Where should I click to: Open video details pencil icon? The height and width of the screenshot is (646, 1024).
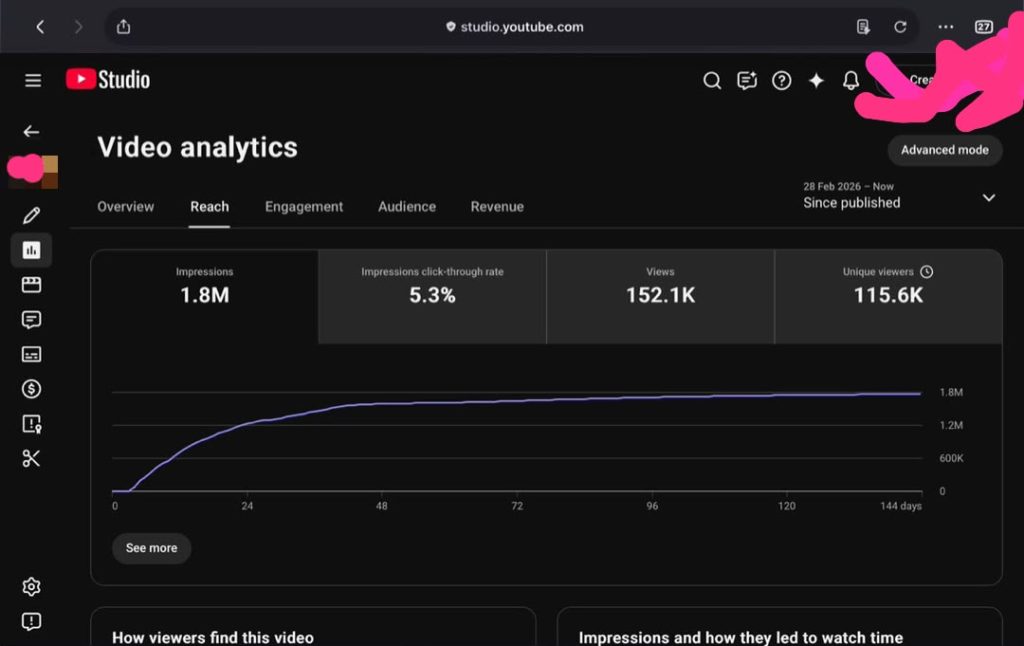click(31, 215)
